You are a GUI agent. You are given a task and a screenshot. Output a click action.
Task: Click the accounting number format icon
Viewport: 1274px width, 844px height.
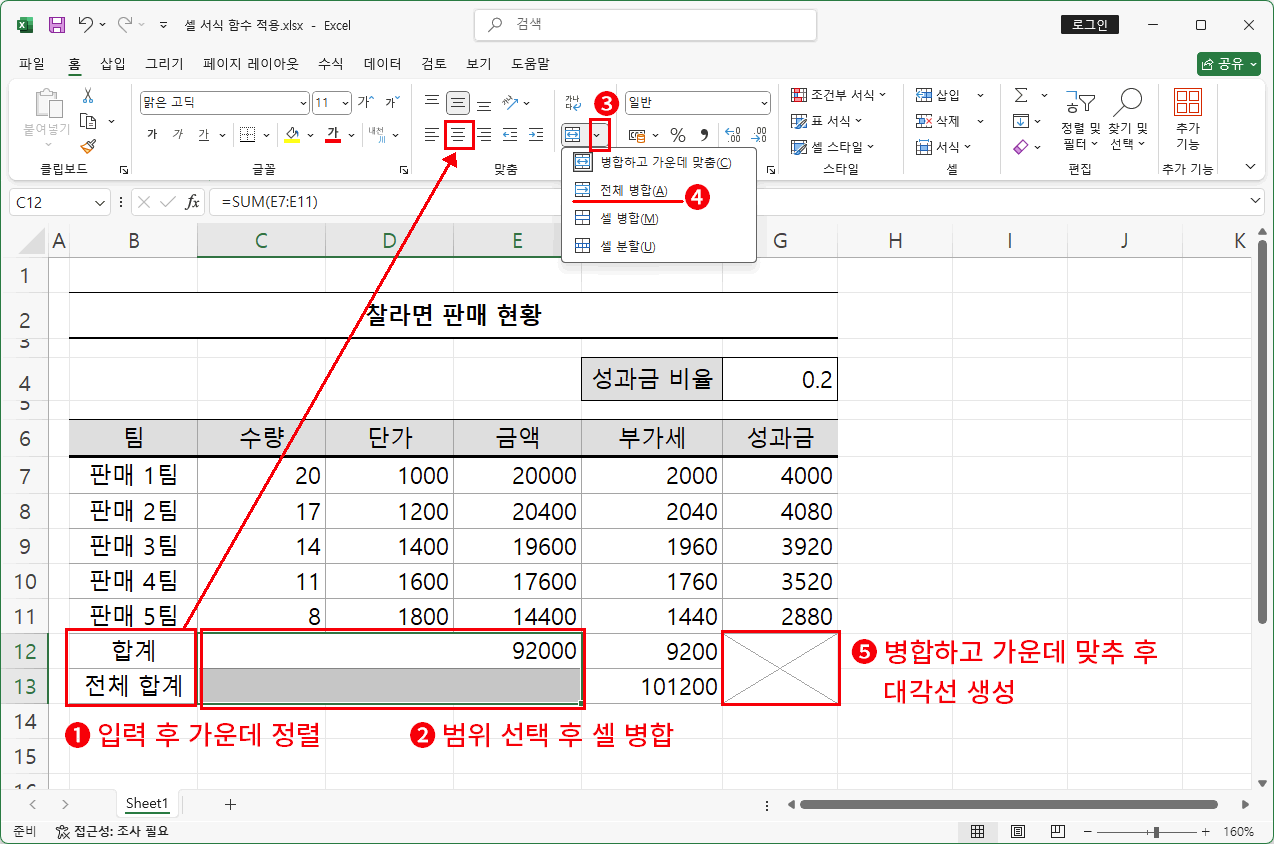coord(637,135)
